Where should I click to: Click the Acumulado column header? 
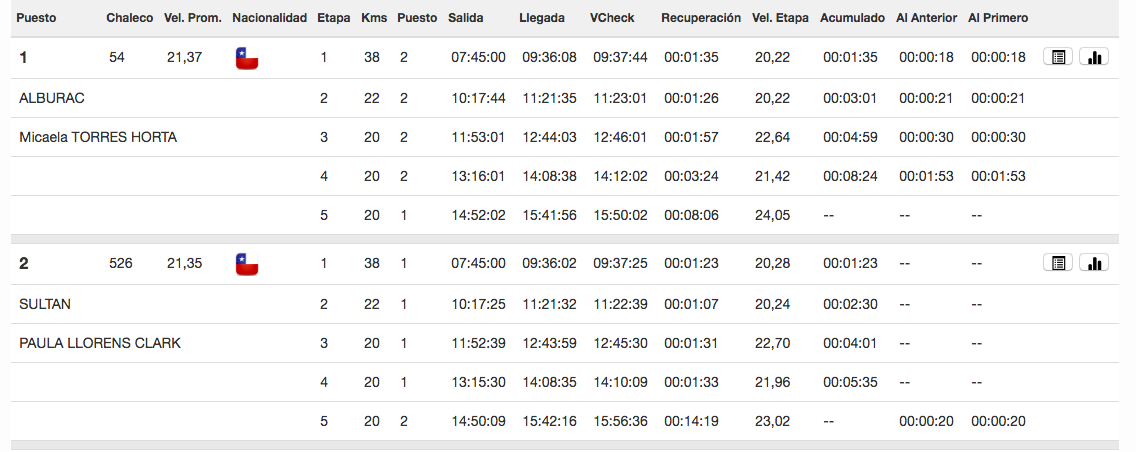(x=852, y=18)
